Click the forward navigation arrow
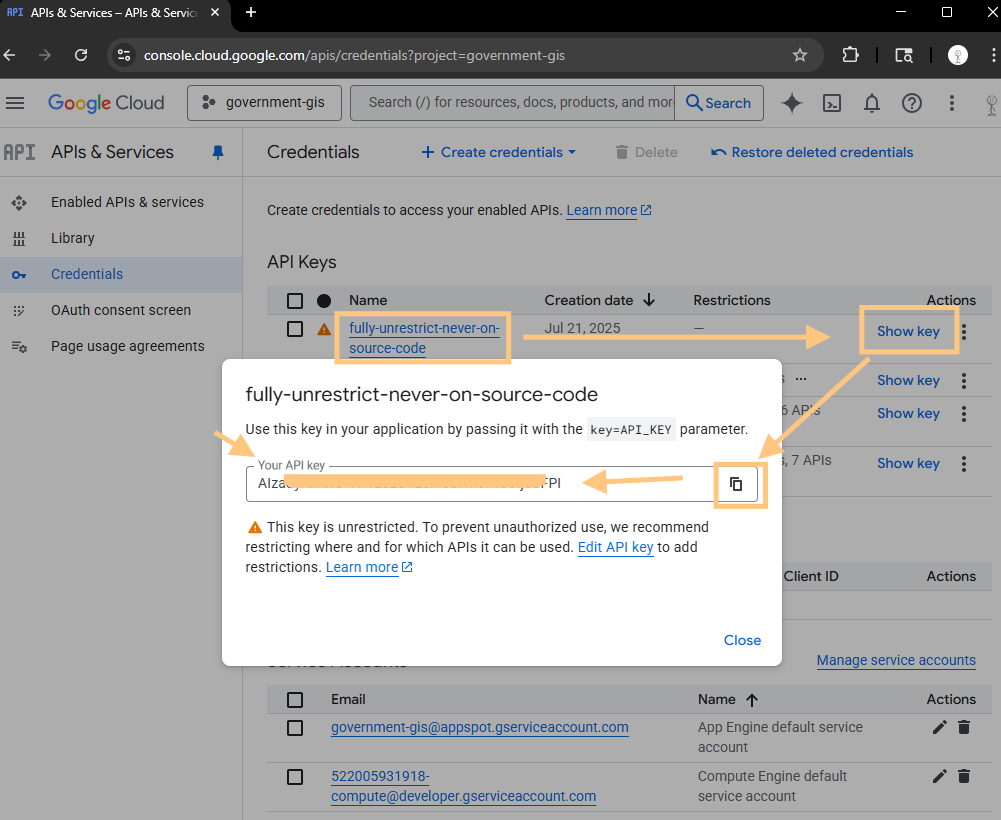The width and height of the screenshot is (1001, 820). tap(45, 56)
